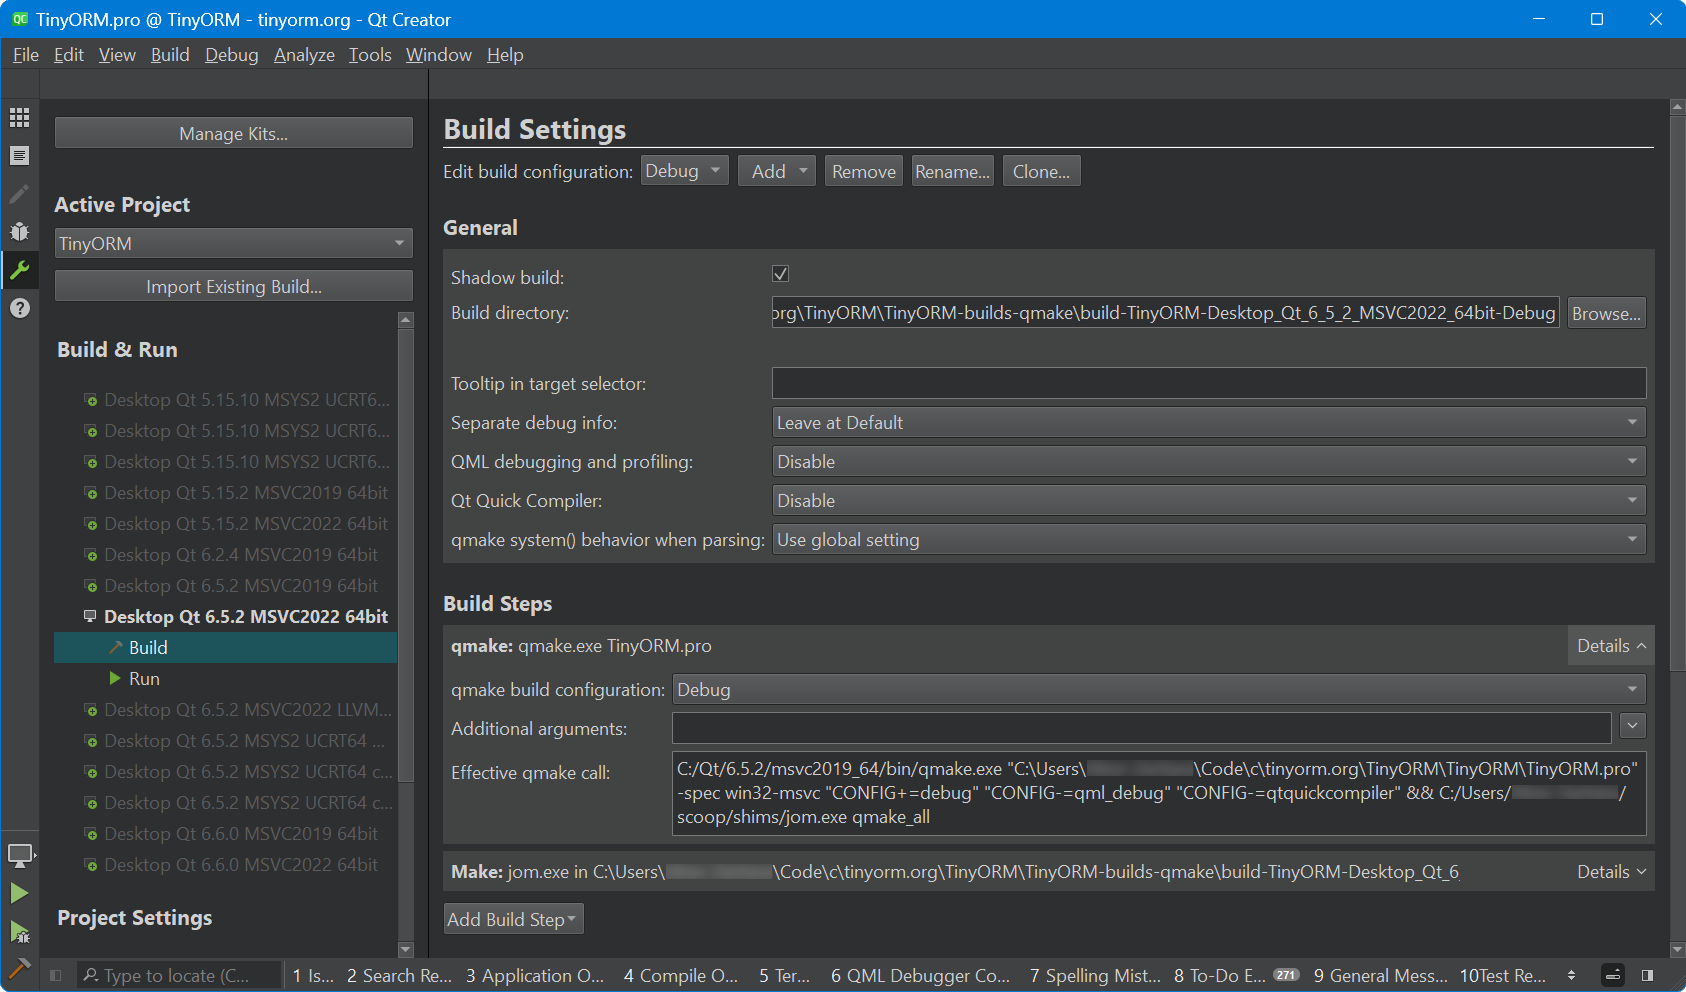Click the Build directory path field
This screenshot has width=1686, height=992.
[1165, 313]
